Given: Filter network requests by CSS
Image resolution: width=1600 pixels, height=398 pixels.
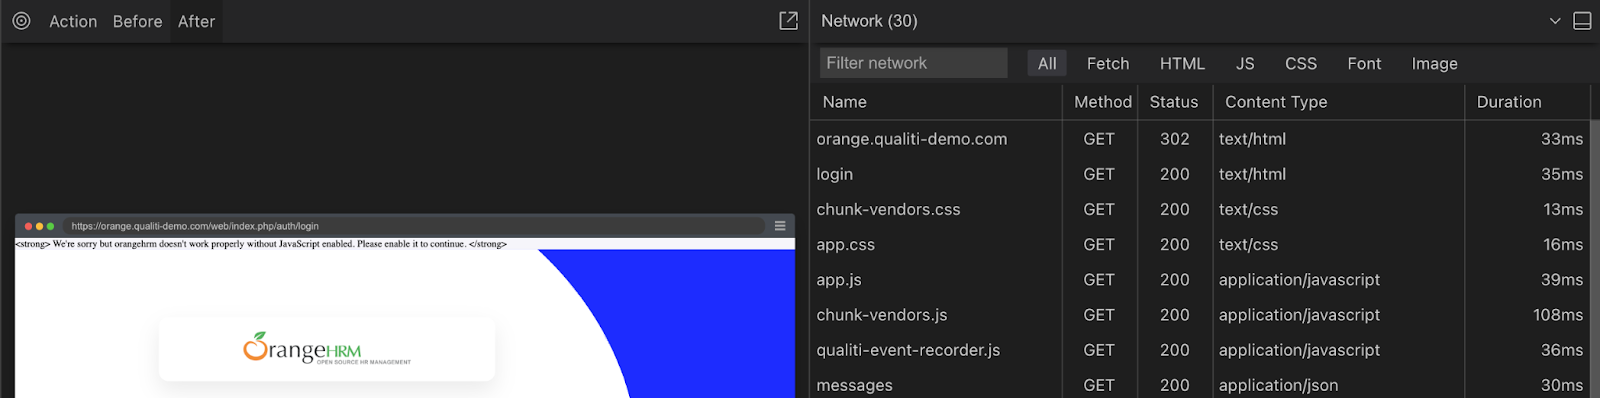Looking at the screenshot, I should [x=1301, y=63].
